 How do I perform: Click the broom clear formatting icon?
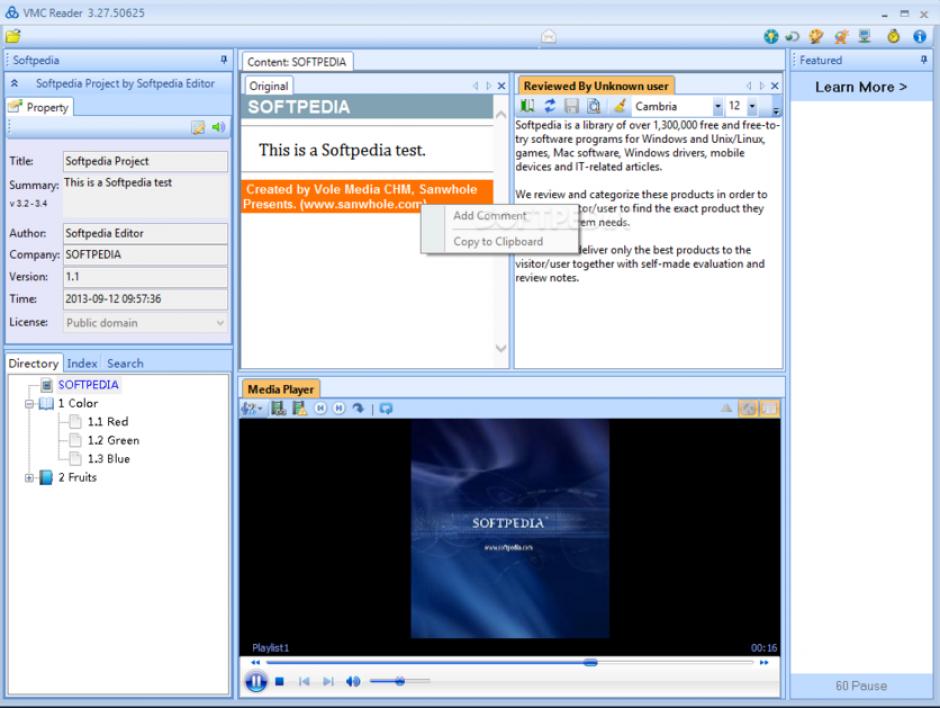[x=620, y=106]
